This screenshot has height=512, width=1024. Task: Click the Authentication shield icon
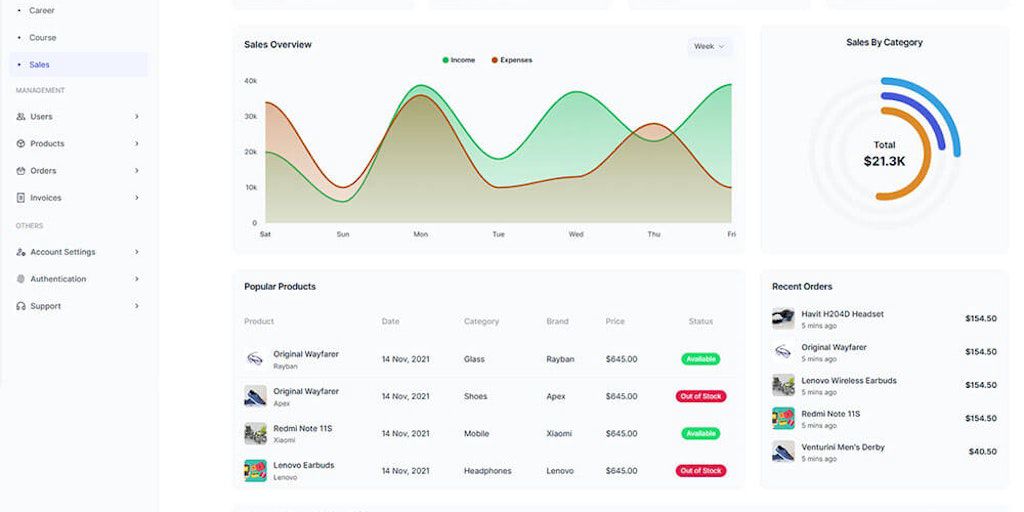pyautogui.click(x=21, y=279)
